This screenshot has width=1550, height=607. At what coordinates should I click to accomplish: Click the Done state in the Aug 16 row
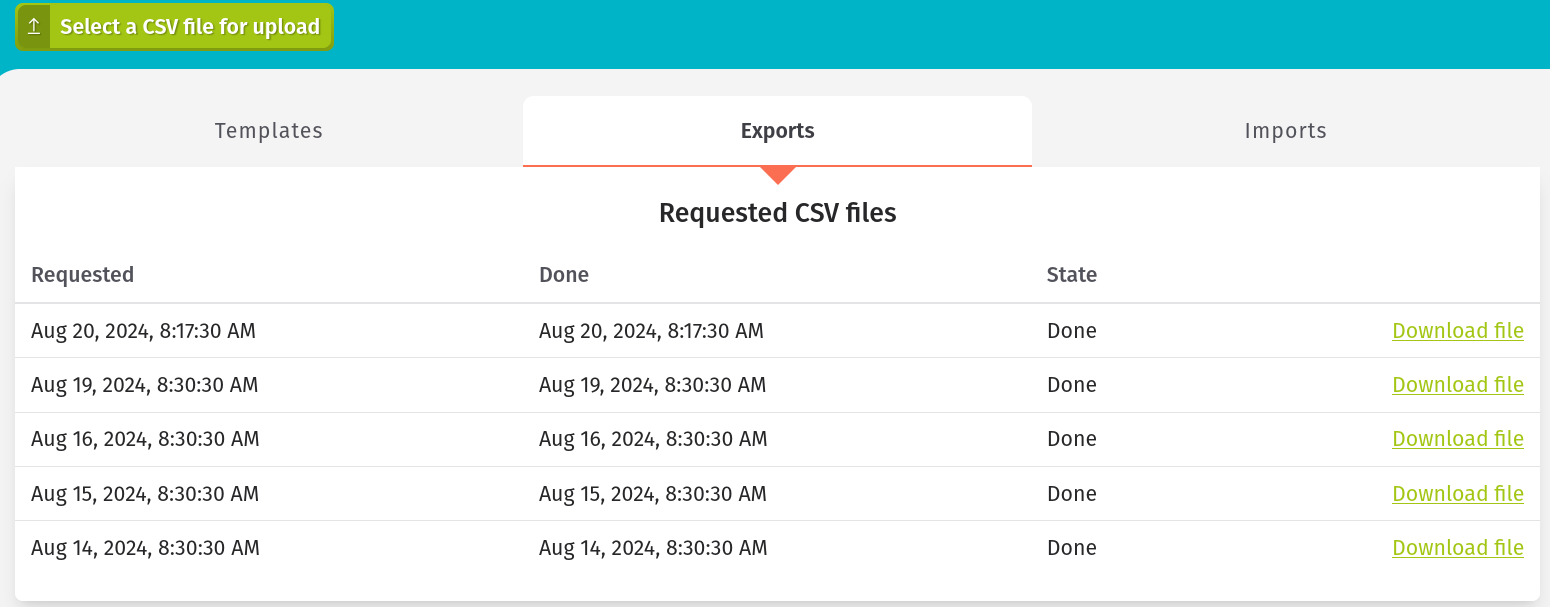click(1071, 439)
